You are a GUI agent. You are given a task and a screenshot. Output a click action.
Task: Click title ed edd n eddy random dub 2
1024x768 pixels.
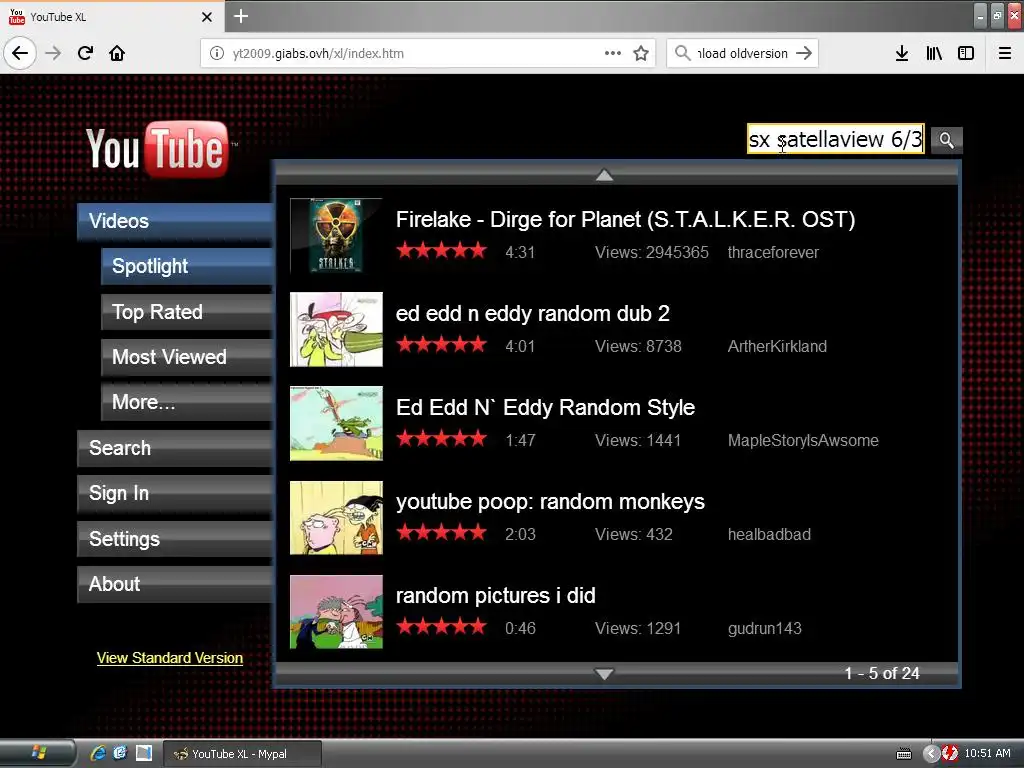click(x=533, y=313)
